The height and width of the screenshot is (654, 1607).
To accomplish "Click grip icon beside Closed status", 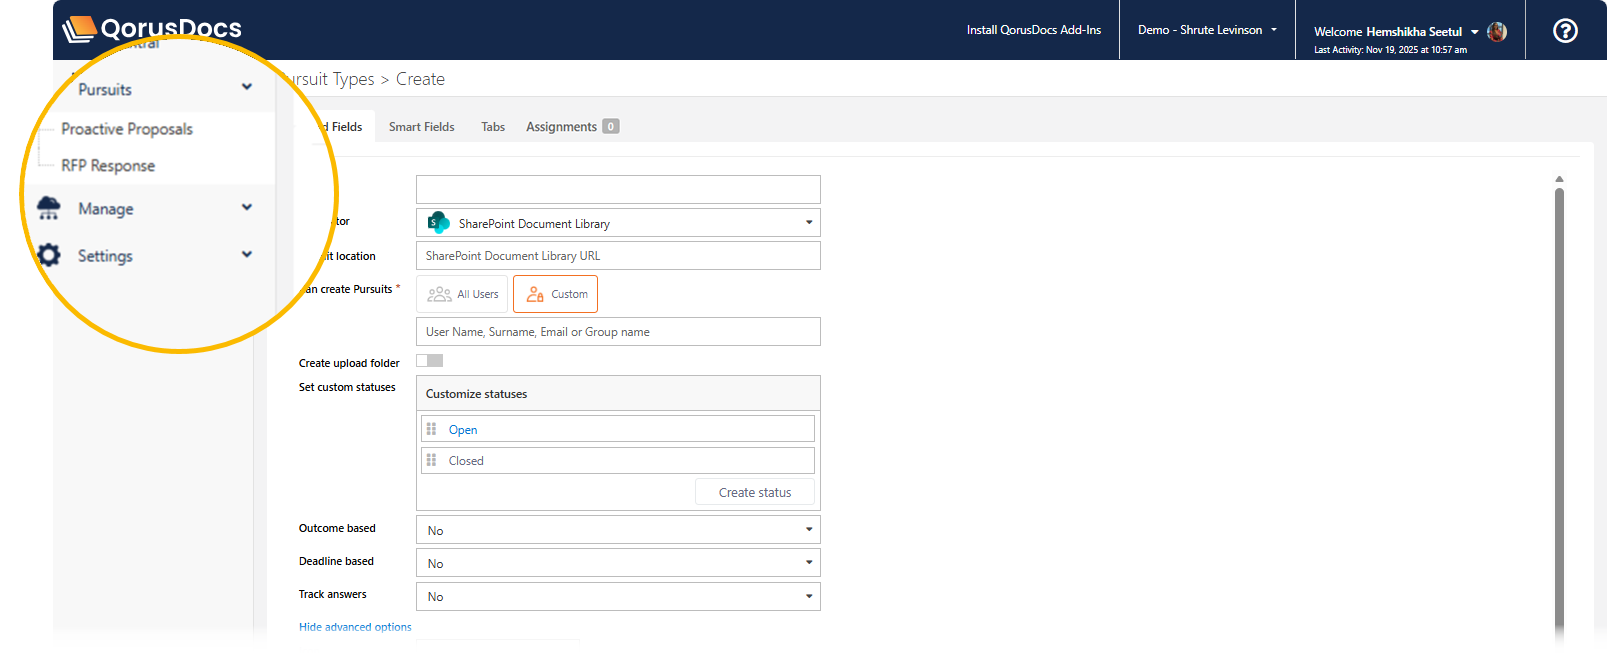I will click(x=432, y=460).
